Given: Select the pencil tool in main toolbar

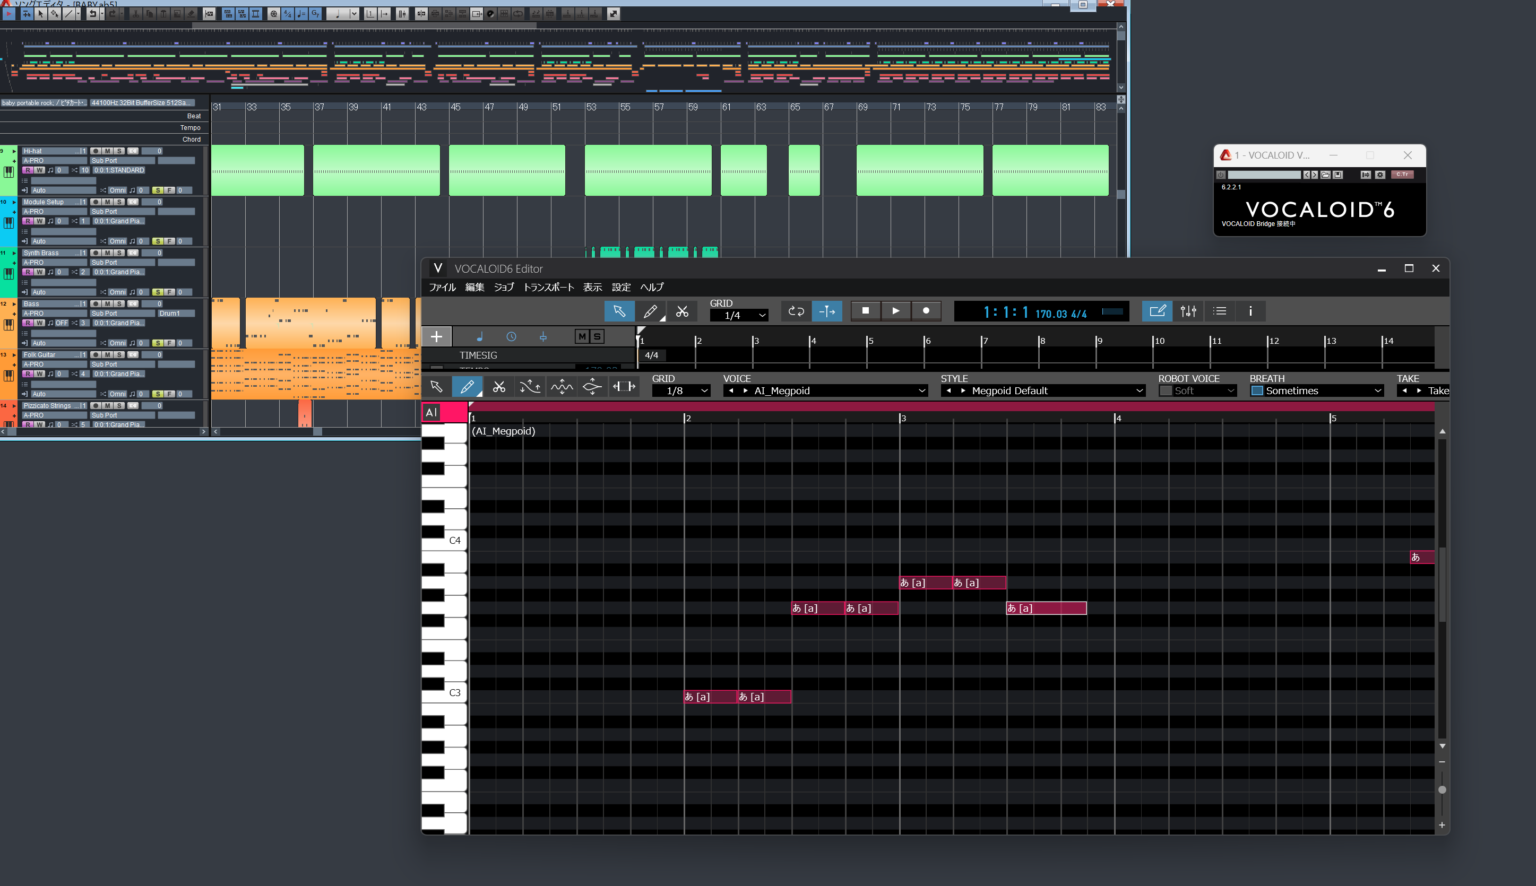Looking at the screenshot, I should click(x=650, y=311).
